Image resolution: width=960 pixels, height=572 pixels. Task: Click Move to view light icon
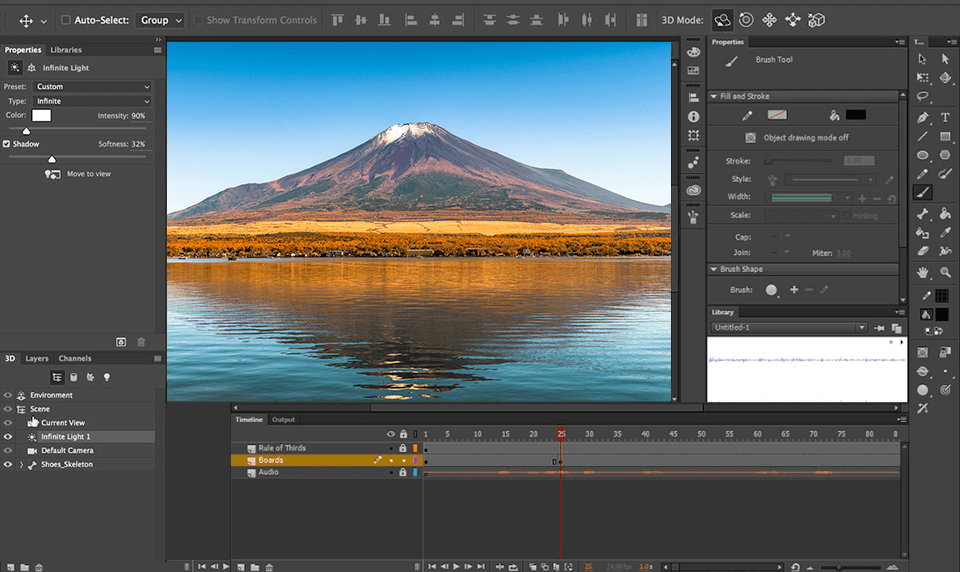(53, 174)
